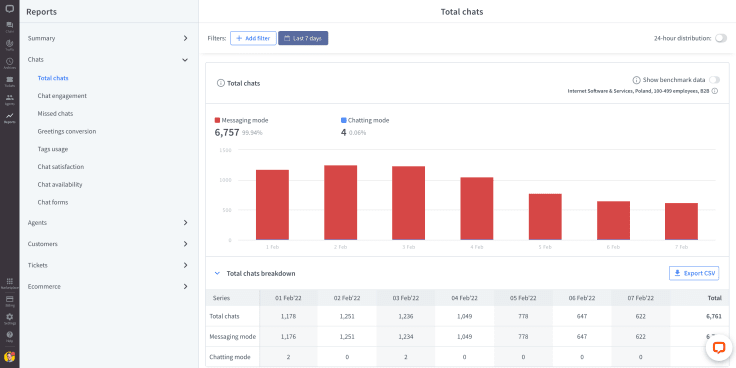This screenshot has width=736, height=368.
Task: Open the Chat satisfaction report
Action: click(x=61, y=167)
